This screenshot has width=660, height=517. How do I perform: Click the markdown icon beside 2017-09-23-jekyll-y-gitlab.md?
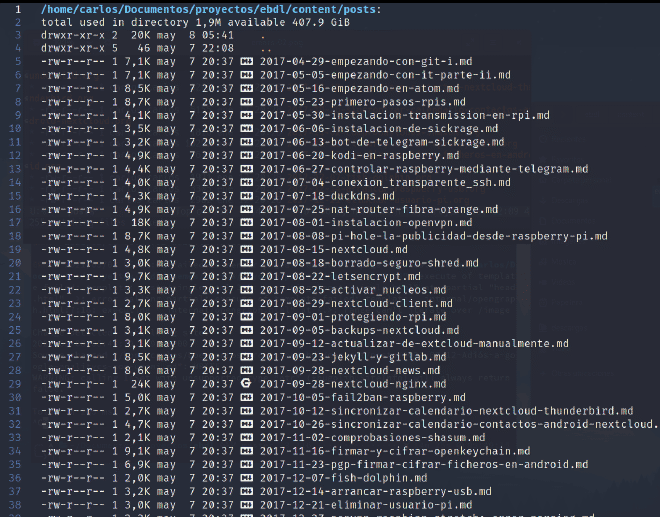[x=247, y=357]
